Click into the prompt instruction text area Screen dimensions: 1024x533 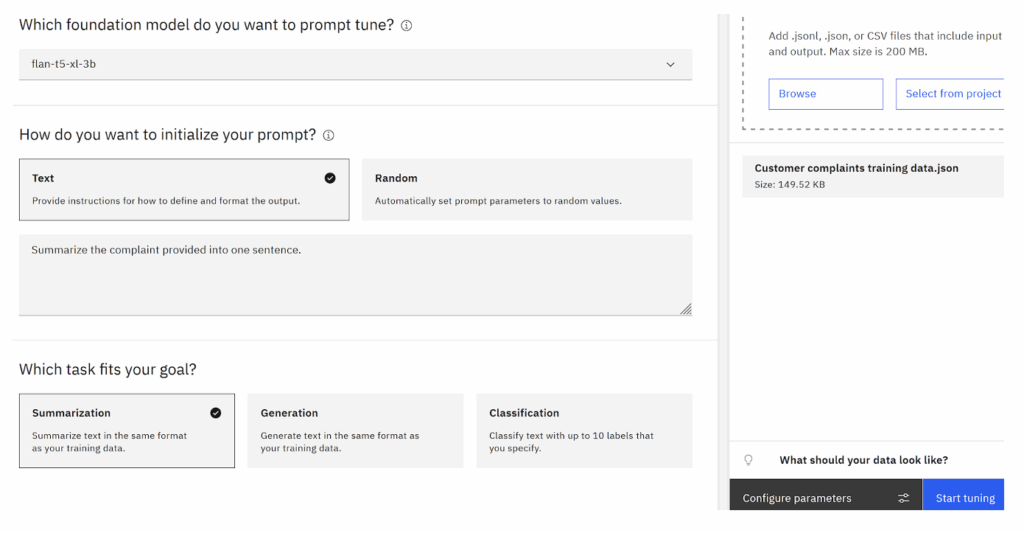pyautogui.click(x=355, y=275)
